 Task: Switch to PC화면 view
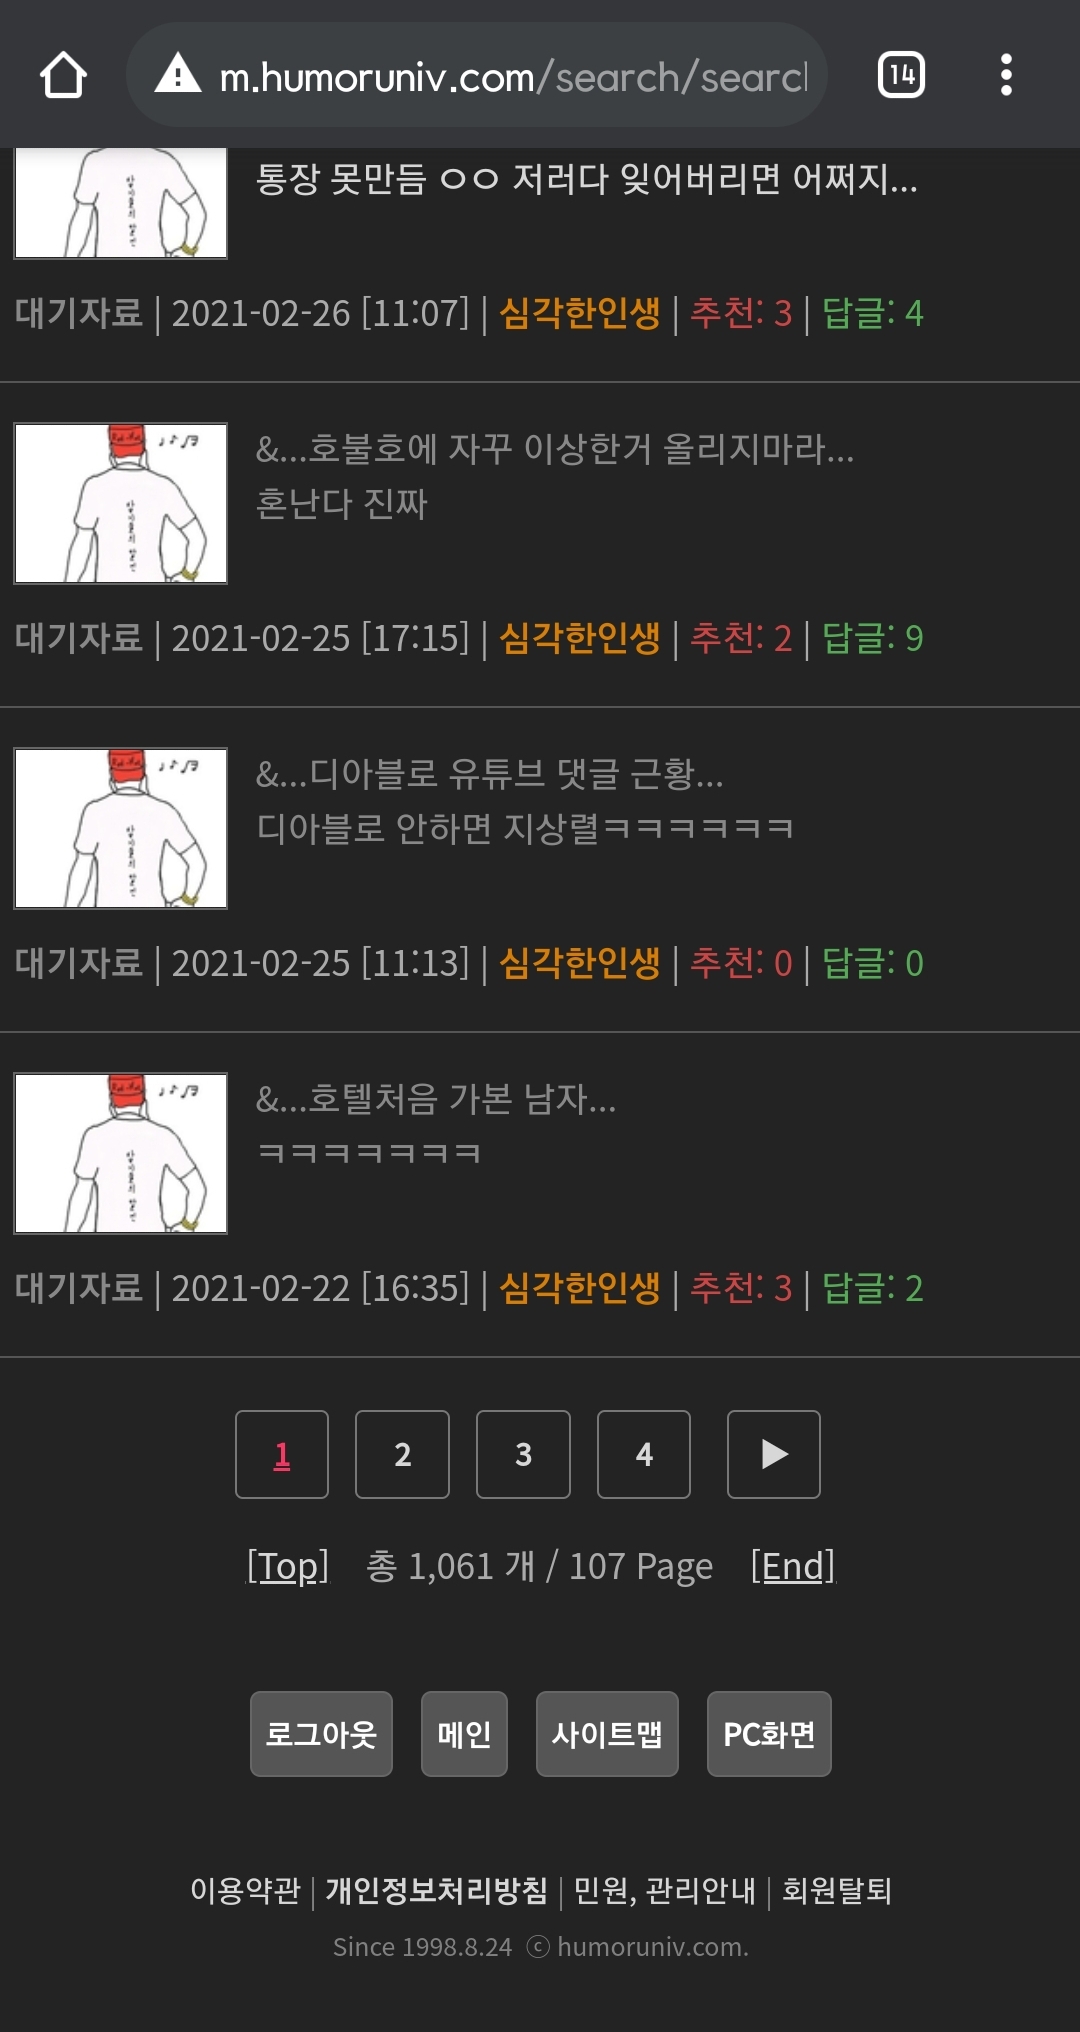pos(769,1734)
